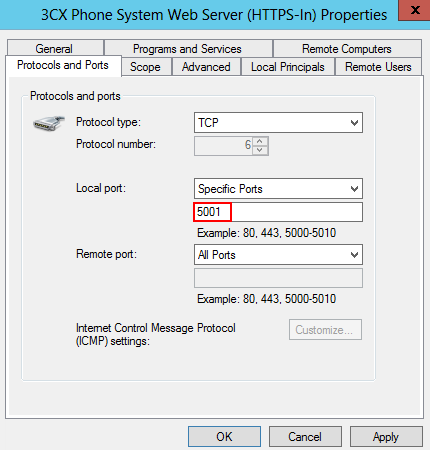Click the empty remote port field
Viewport: 430px width, 450px height.
(278, 278)
